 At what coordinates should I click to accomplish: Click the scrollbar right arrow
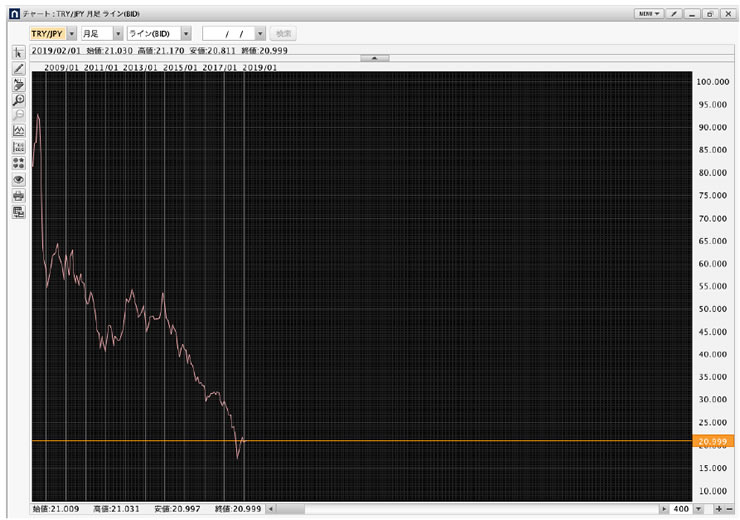[x=664, y=509]
